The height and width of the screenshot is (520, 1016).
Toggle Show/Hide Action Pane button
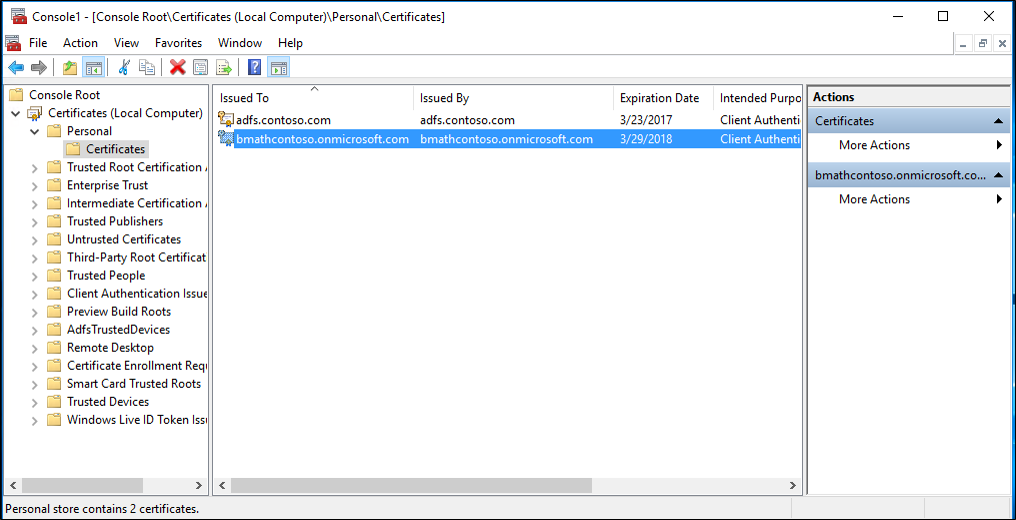click(279, 67)
